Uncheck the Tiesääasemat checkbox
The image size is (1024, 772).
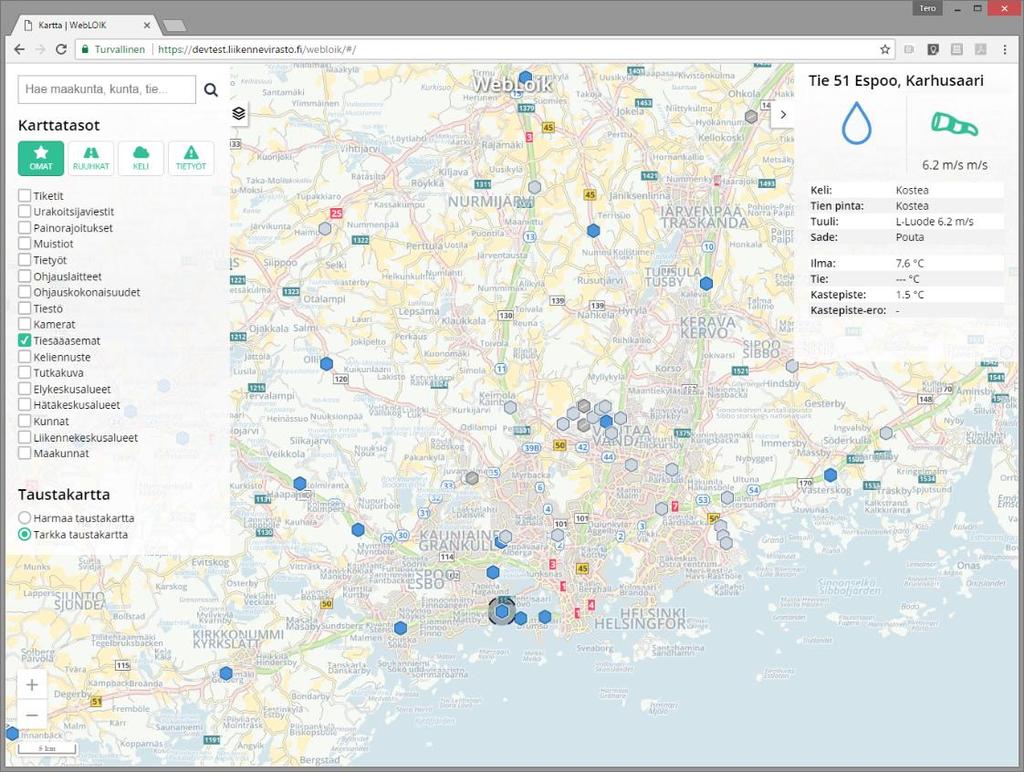click(25, 340)
